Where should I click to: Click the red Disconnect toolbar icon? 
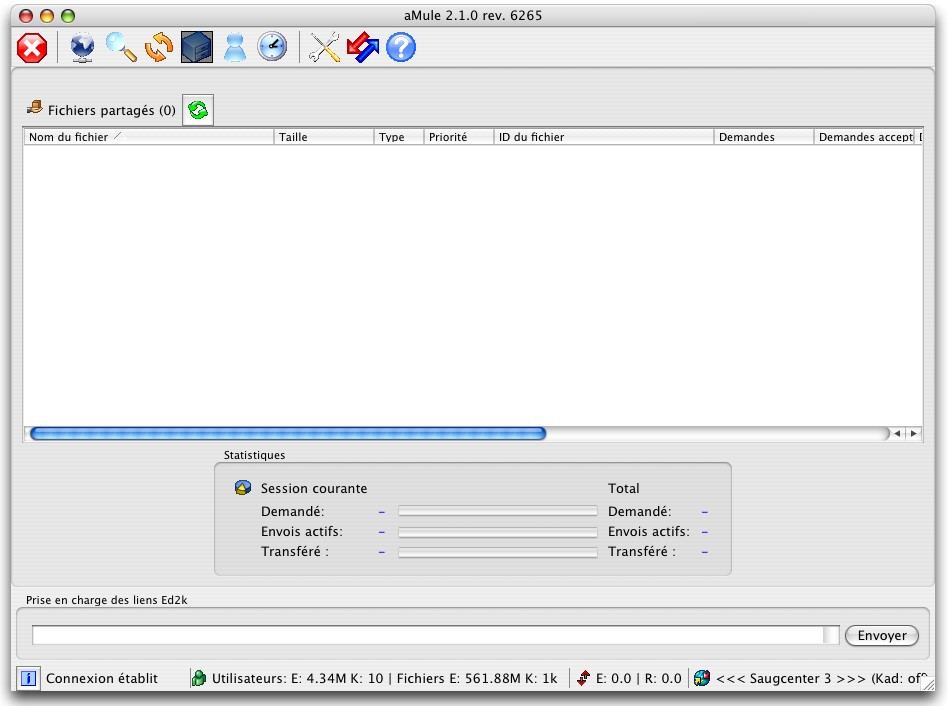[32, 48]
